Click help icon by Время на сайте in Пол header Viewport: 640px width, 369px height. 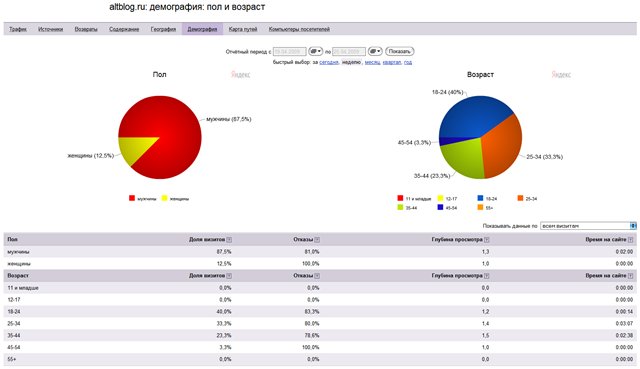pyautogui.click(x=631, y=240)
